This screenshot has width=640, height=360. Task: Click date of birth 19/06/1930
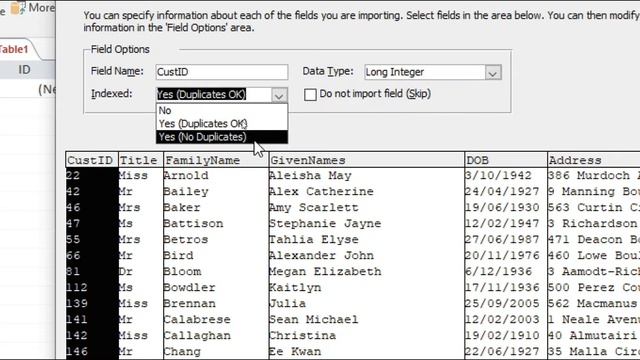coord(502,207)
